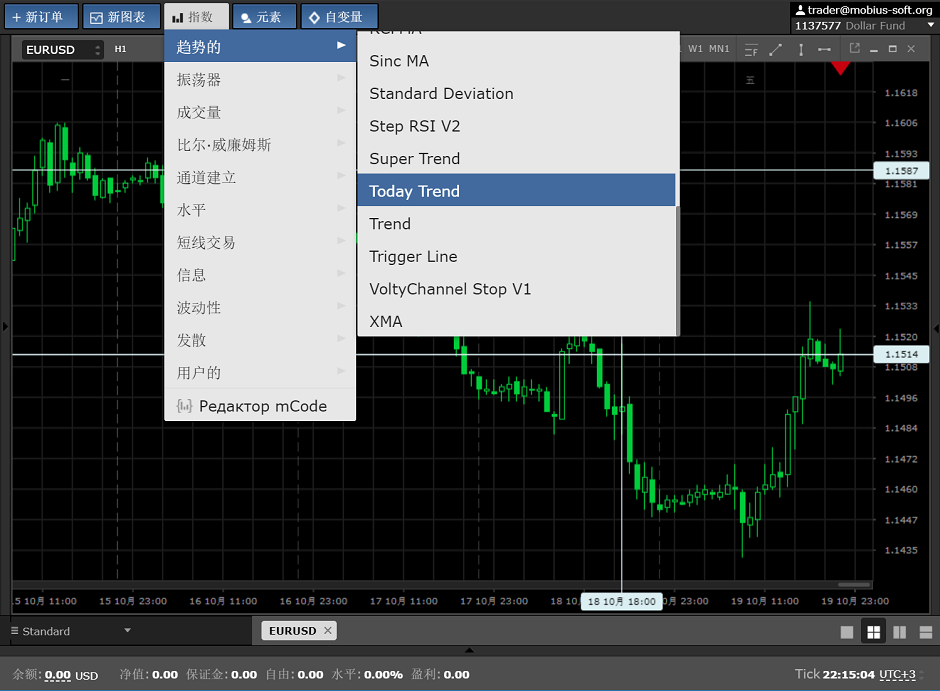Viewport: 940px width, 691px height.
Task: Click the 1.1587 price label
Action: pos(902,171)
